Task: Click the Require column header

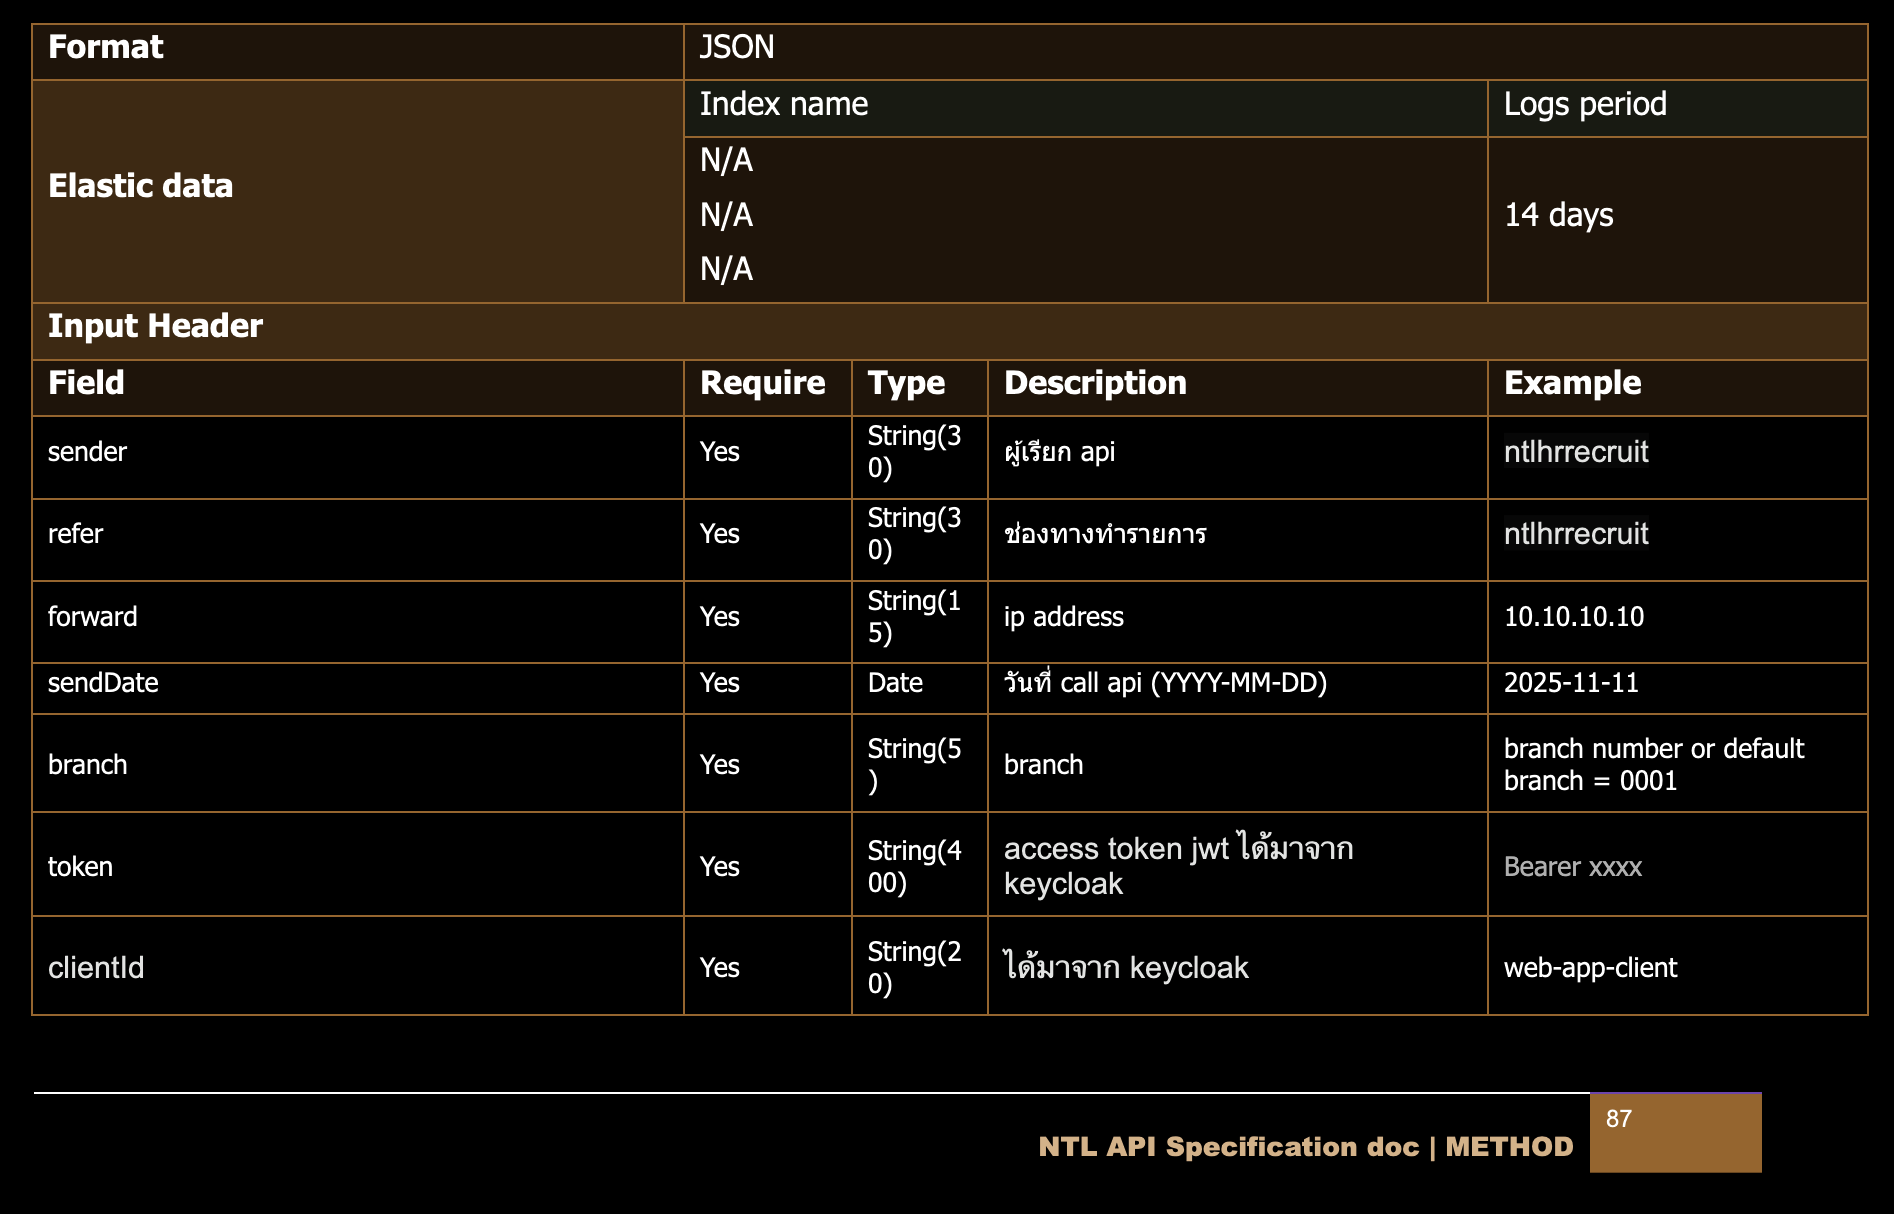Action: [762, 384]
